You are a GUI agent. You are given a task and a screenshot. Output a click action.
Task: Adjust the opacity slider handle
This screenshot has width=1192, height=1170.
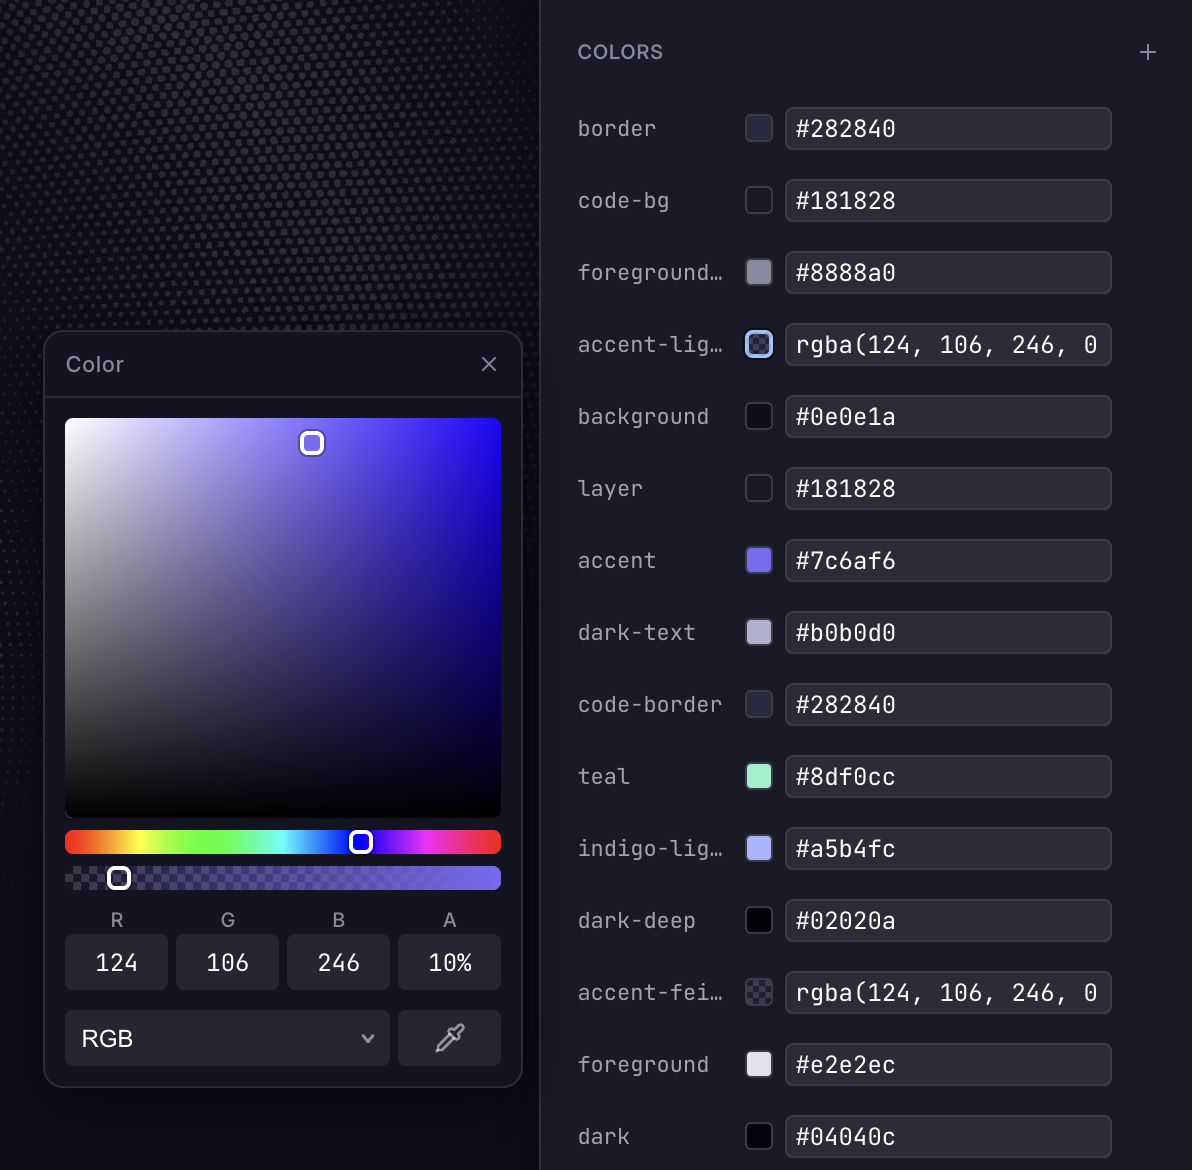pyautogui.click(x=119, y=877)
